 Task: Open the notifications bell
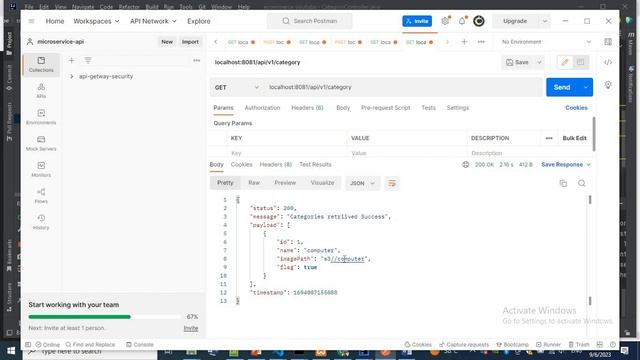[462, 21]
